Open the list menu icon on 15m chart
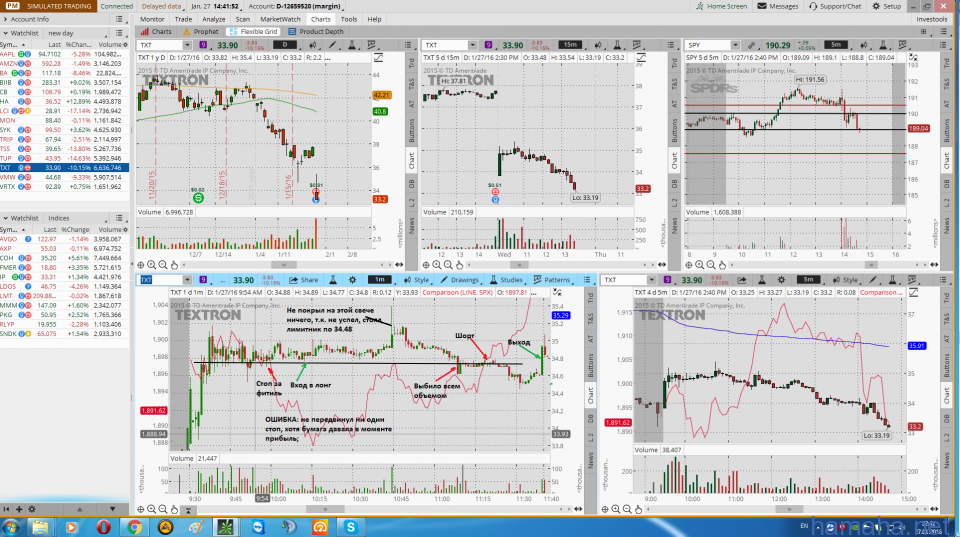The image size is (960, 537). (671, 45)
